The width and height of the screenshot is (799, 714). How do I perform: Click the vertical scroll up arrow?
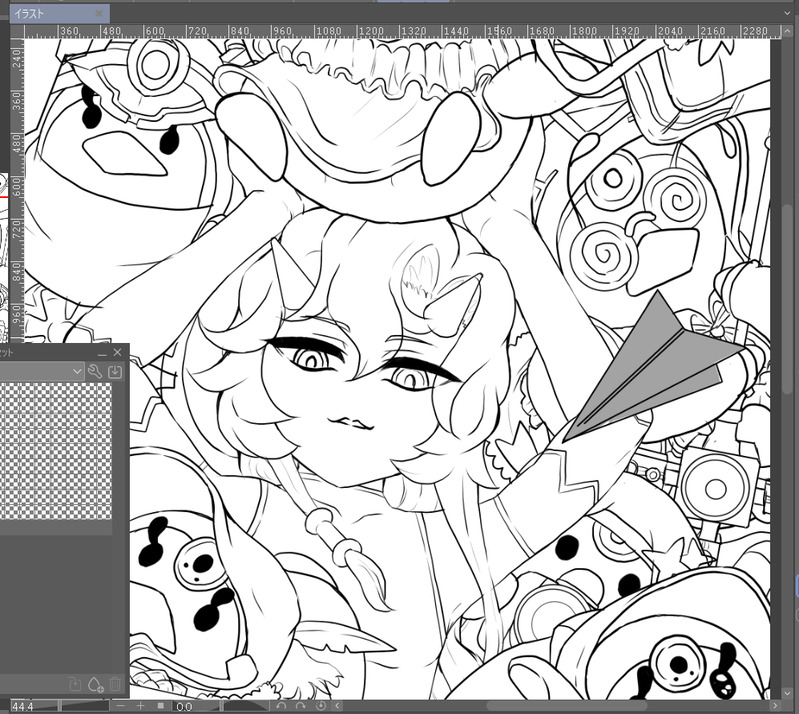787,32
